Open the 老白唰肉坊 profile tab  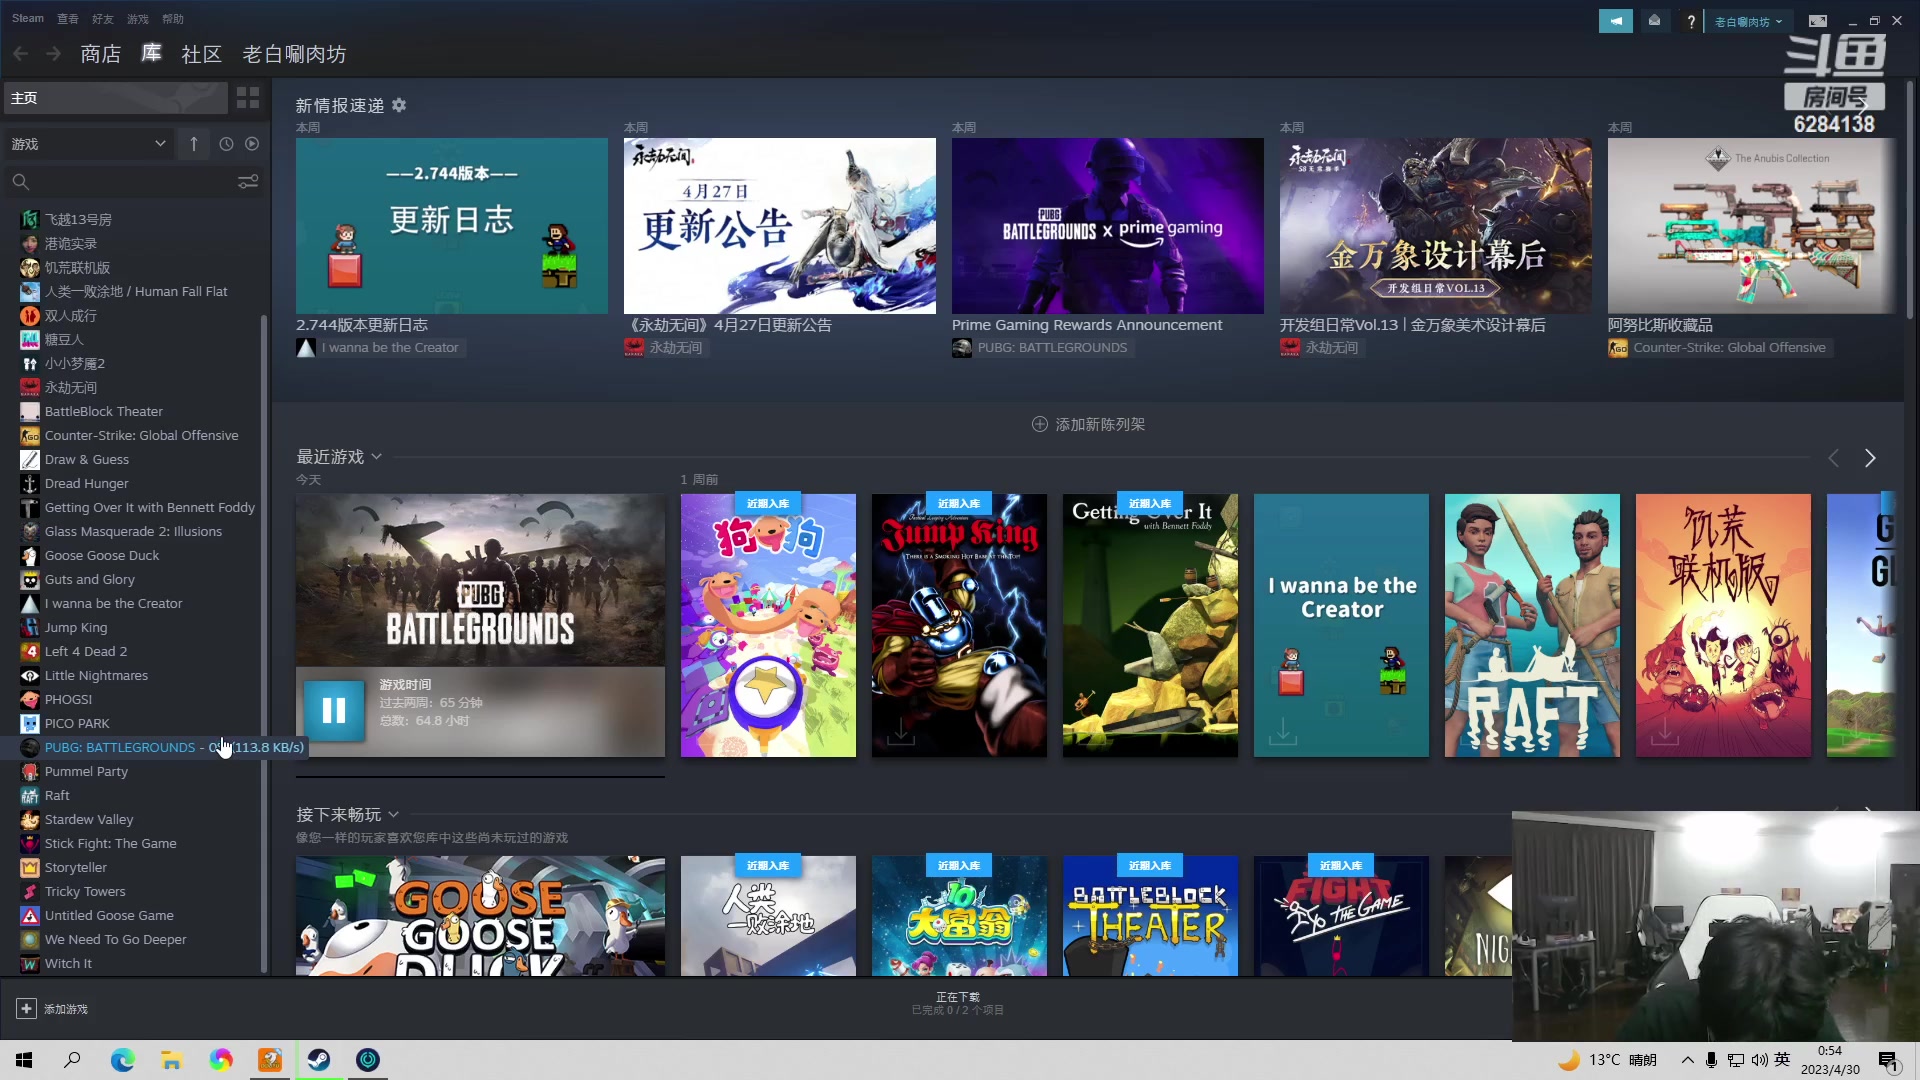294,54
